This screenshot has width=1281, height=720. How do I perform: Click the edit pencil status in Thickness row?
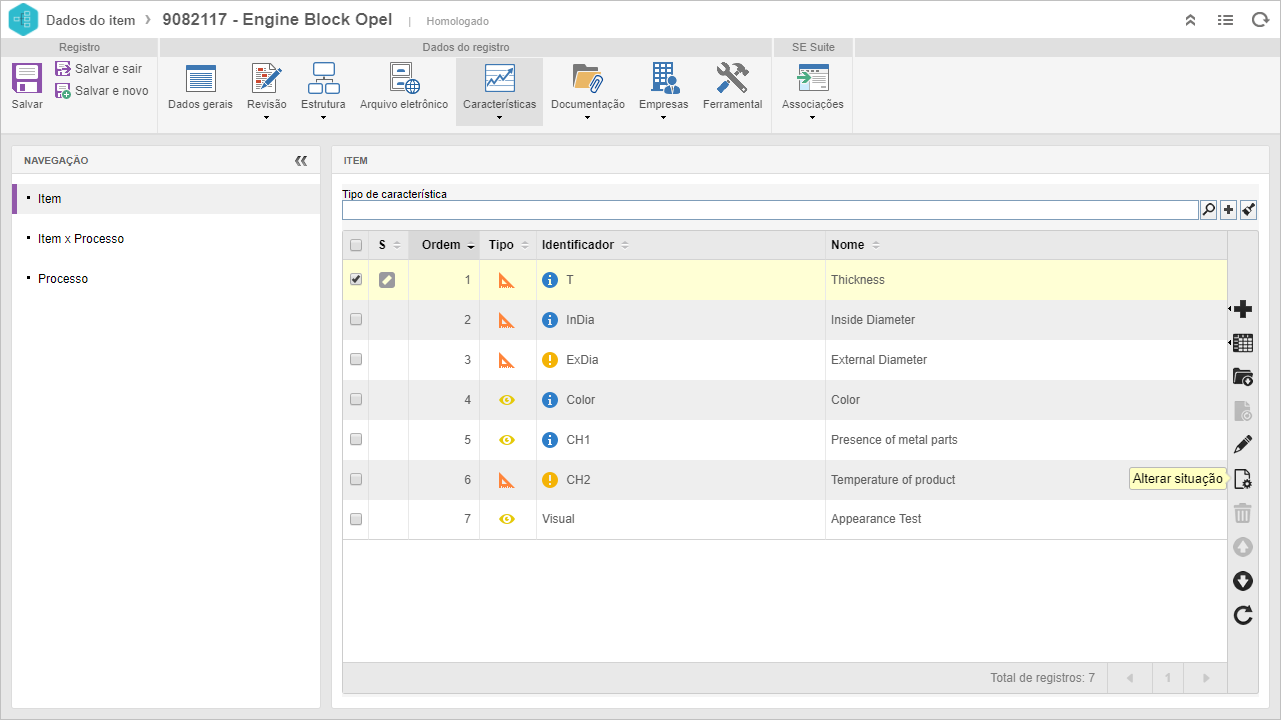[387, 280]
